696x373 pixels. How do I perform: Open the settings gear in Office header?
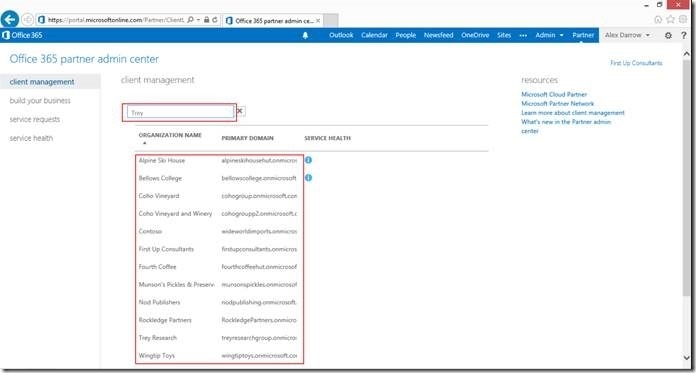(x=668, y=36)
